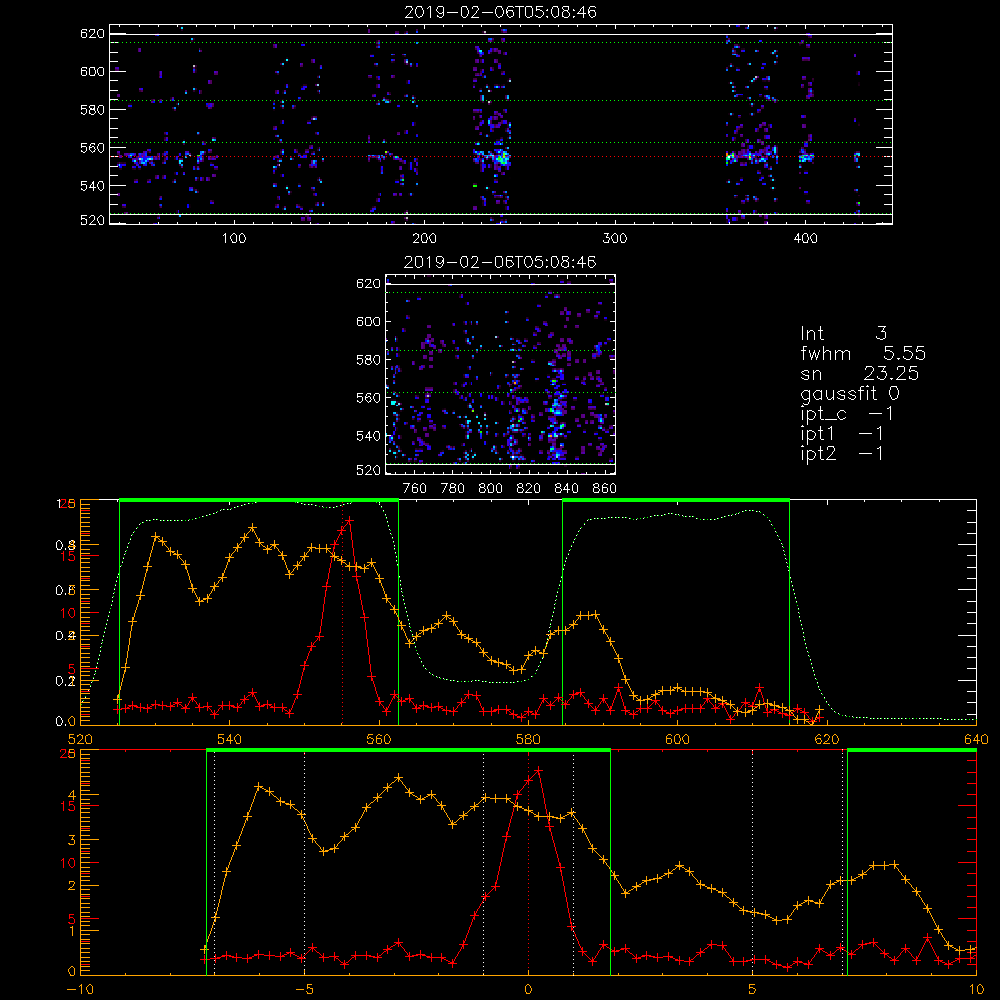This screenshot has height=1000, width=1000.
Task: Click the '100' x-axis tick label
Action: pyautogui.click(x=234, y=239)
